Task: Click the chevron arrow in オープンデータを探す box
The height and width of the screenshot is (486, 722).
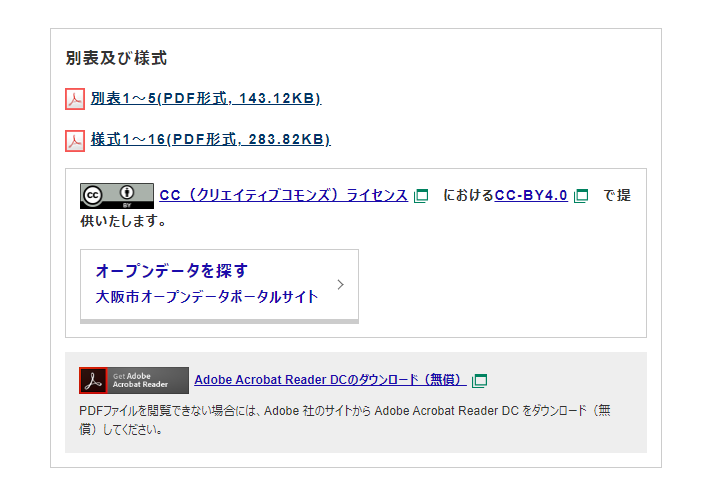Action: [x=340, y=284]
